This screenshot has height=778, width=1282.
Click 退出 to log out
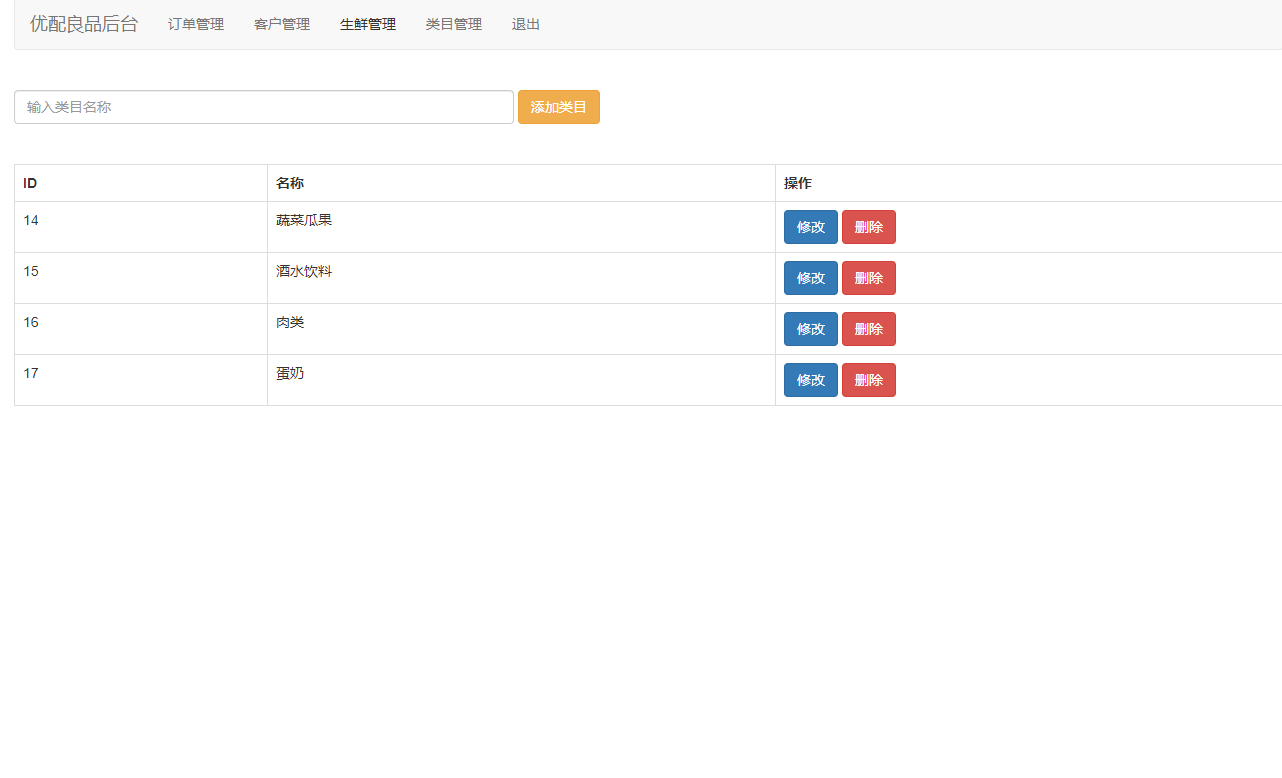pos(525,24)
